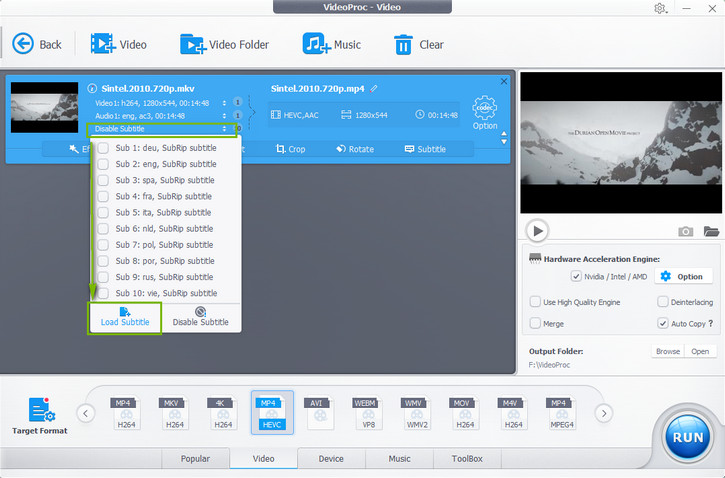This screenshot has width=725, height=478.
Task: Open codec Option gear for Sintel video
Action: 485,113
